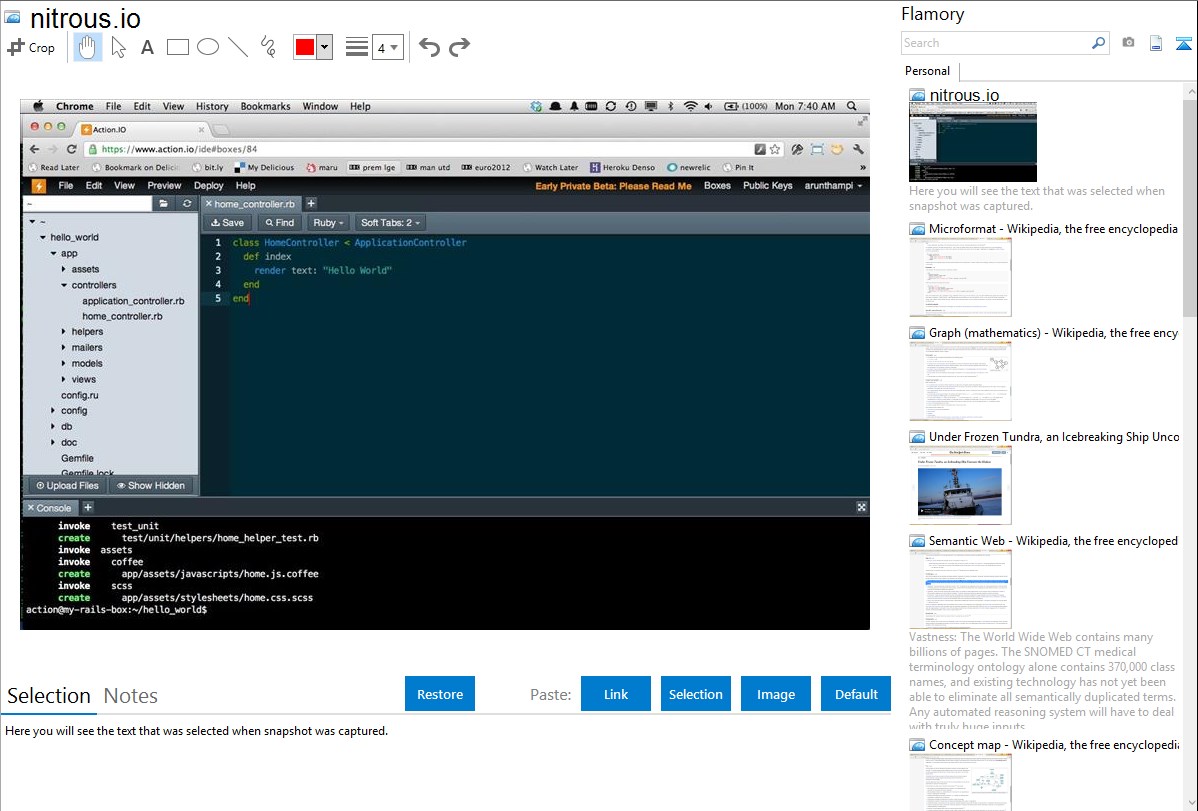Click the Link paste button
1198x811 pixels.
[616, 693]
